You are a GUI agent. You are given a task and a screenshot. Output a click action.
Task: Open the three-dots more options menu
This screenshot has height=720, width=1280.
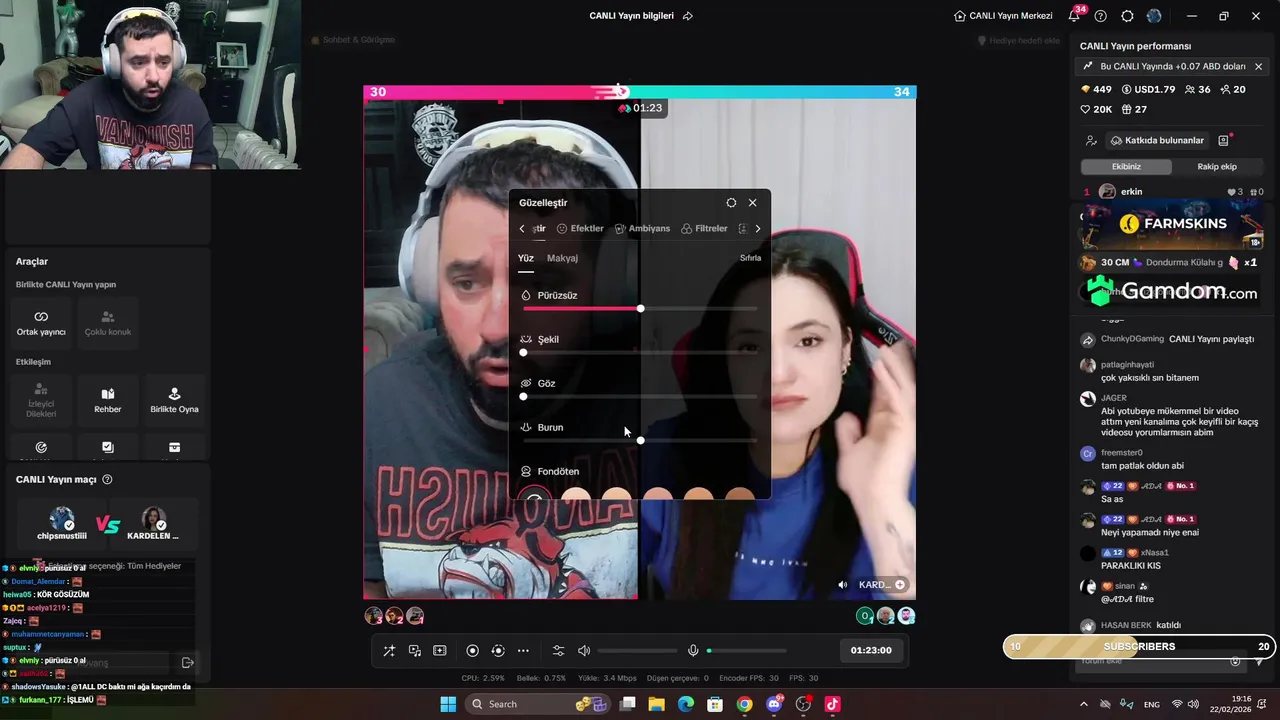tap(523, 650)
